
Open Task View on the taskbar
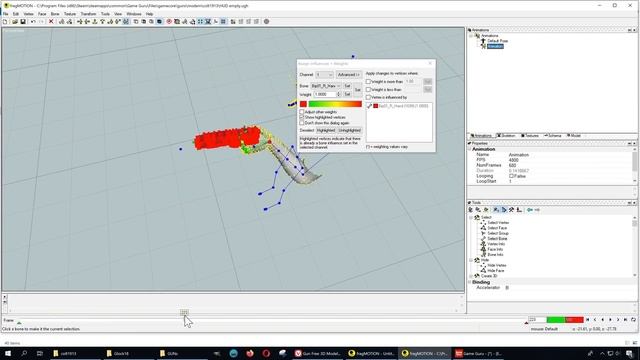point(40,353)
